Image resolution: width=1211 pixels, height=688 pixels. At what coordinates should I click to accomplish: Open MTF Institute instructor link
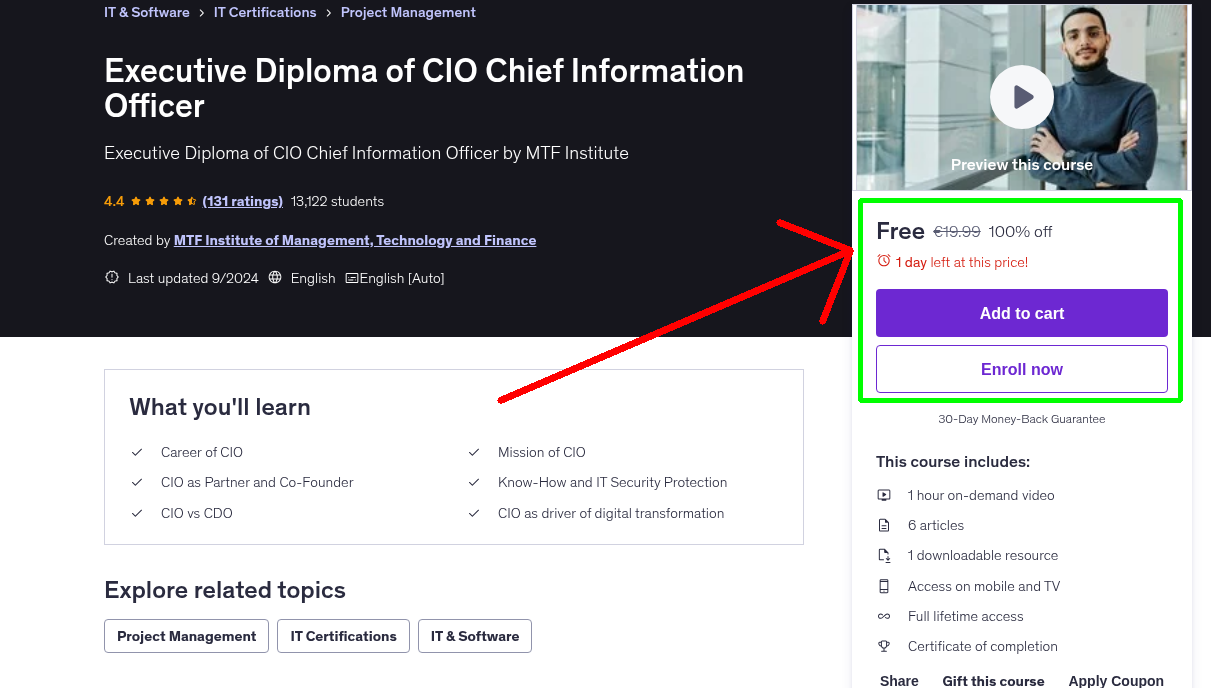click(x=355, y=240)
